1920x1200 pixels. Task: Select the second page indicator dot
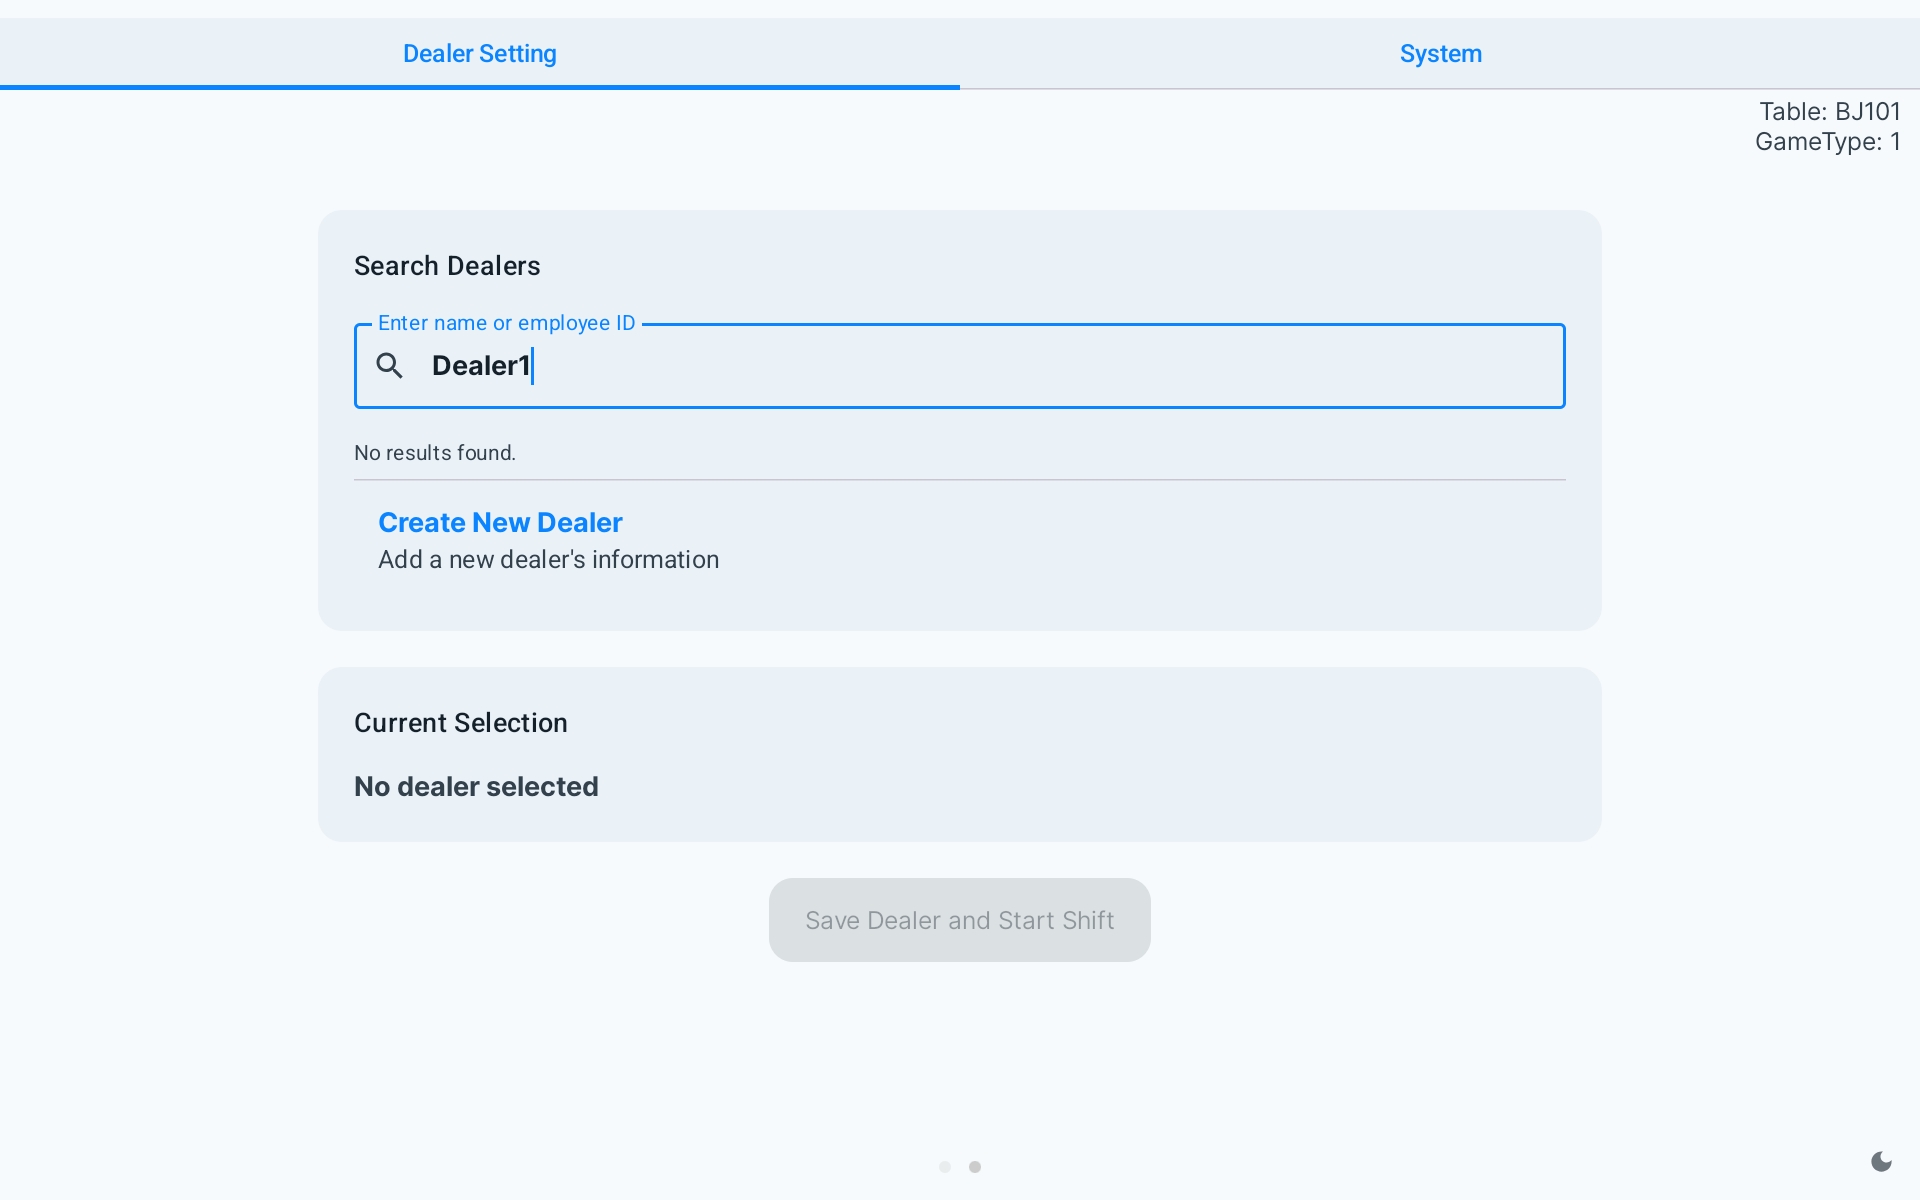[x=975, y=1167]
